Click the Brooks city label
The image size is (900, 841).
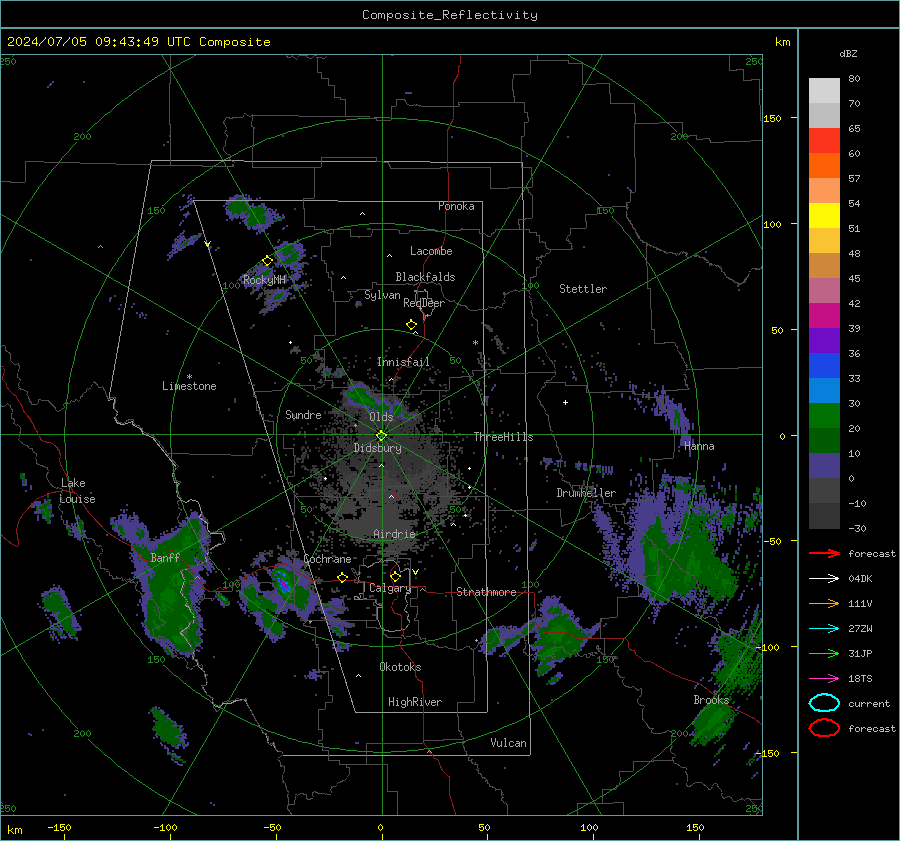(711, 700)
